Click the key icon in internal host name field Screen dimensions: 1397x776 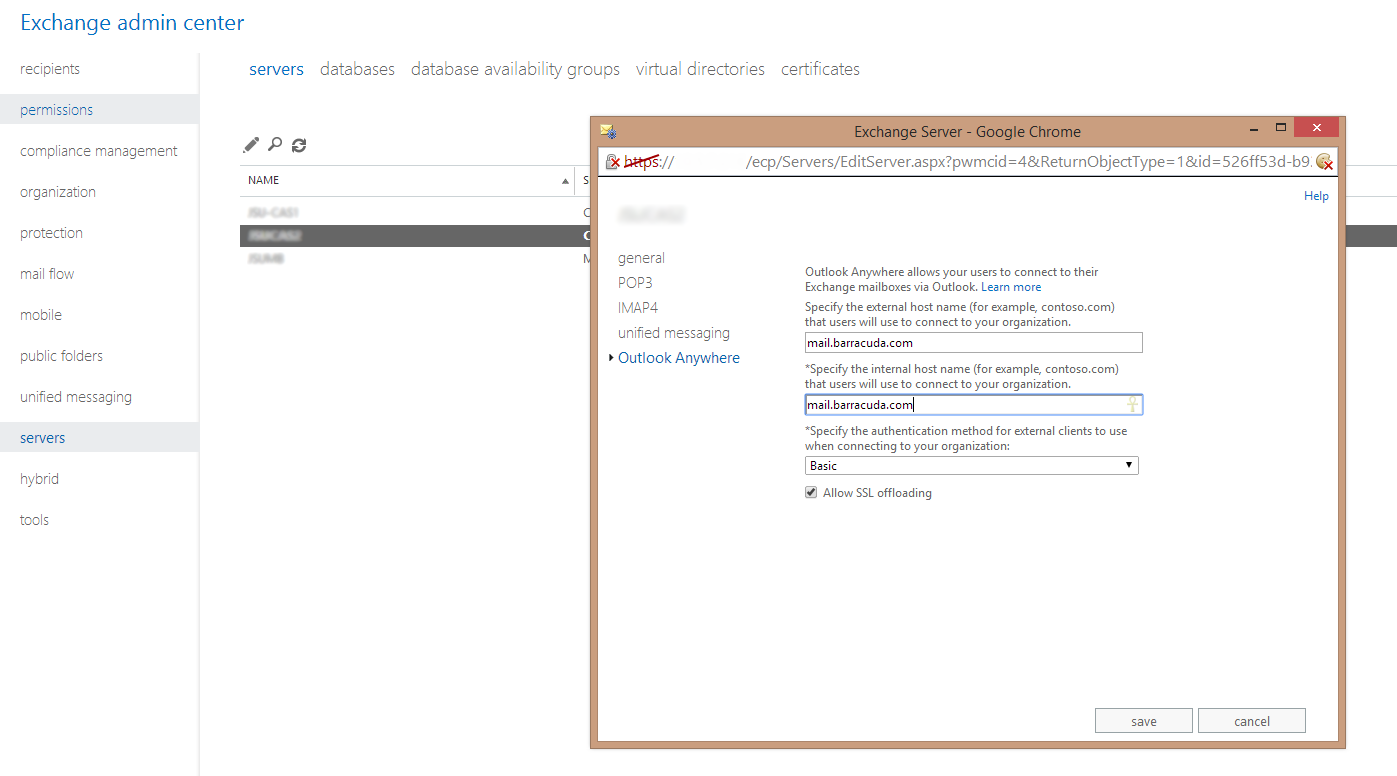tap(1132, 405)
